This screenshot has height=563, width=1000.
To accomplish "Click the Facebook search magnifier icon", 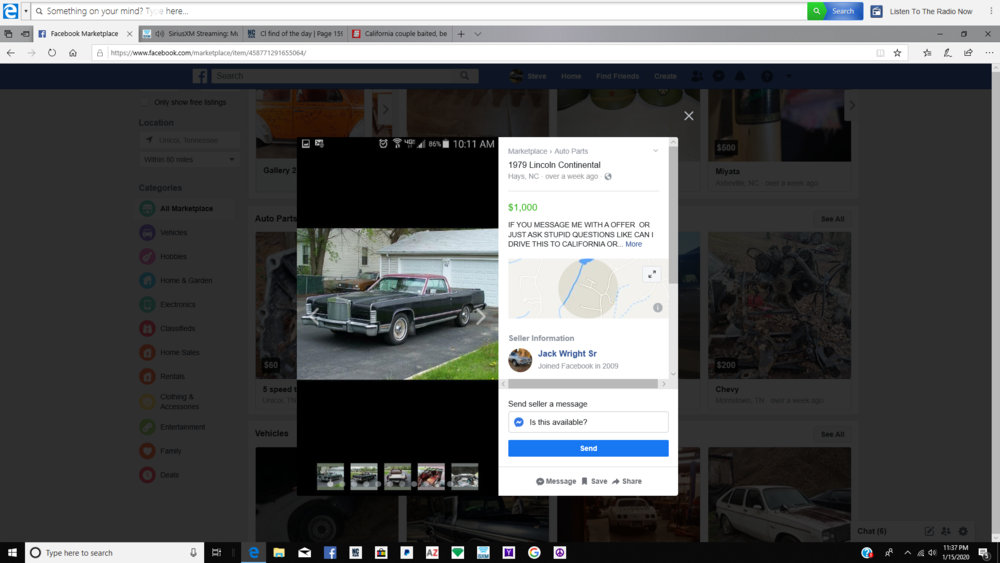I will (x=465, y=76).
